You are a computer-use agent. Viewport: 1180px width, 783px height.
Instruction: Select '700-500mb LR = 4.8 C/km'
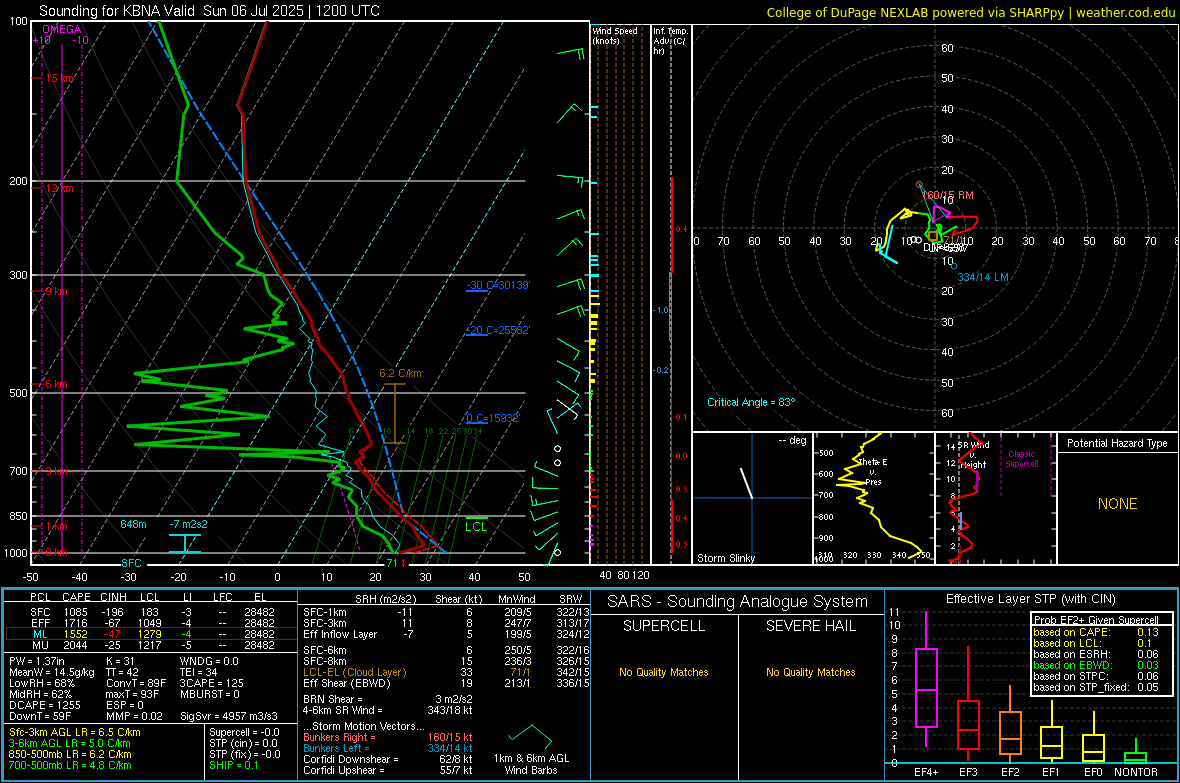coord(70,765)
